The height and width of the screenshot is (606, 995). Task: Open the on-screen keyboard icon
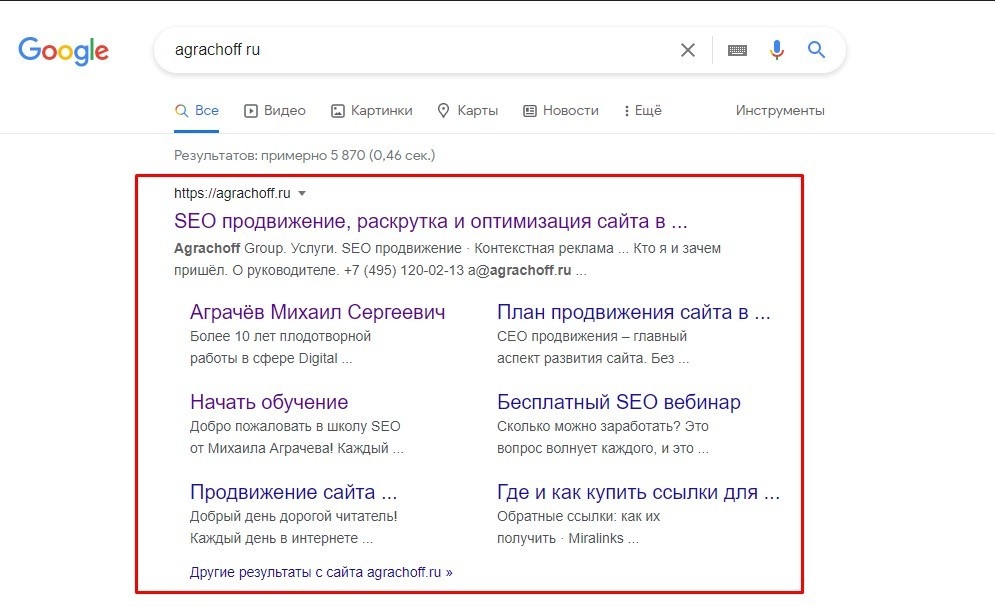(x=737, y=49)
